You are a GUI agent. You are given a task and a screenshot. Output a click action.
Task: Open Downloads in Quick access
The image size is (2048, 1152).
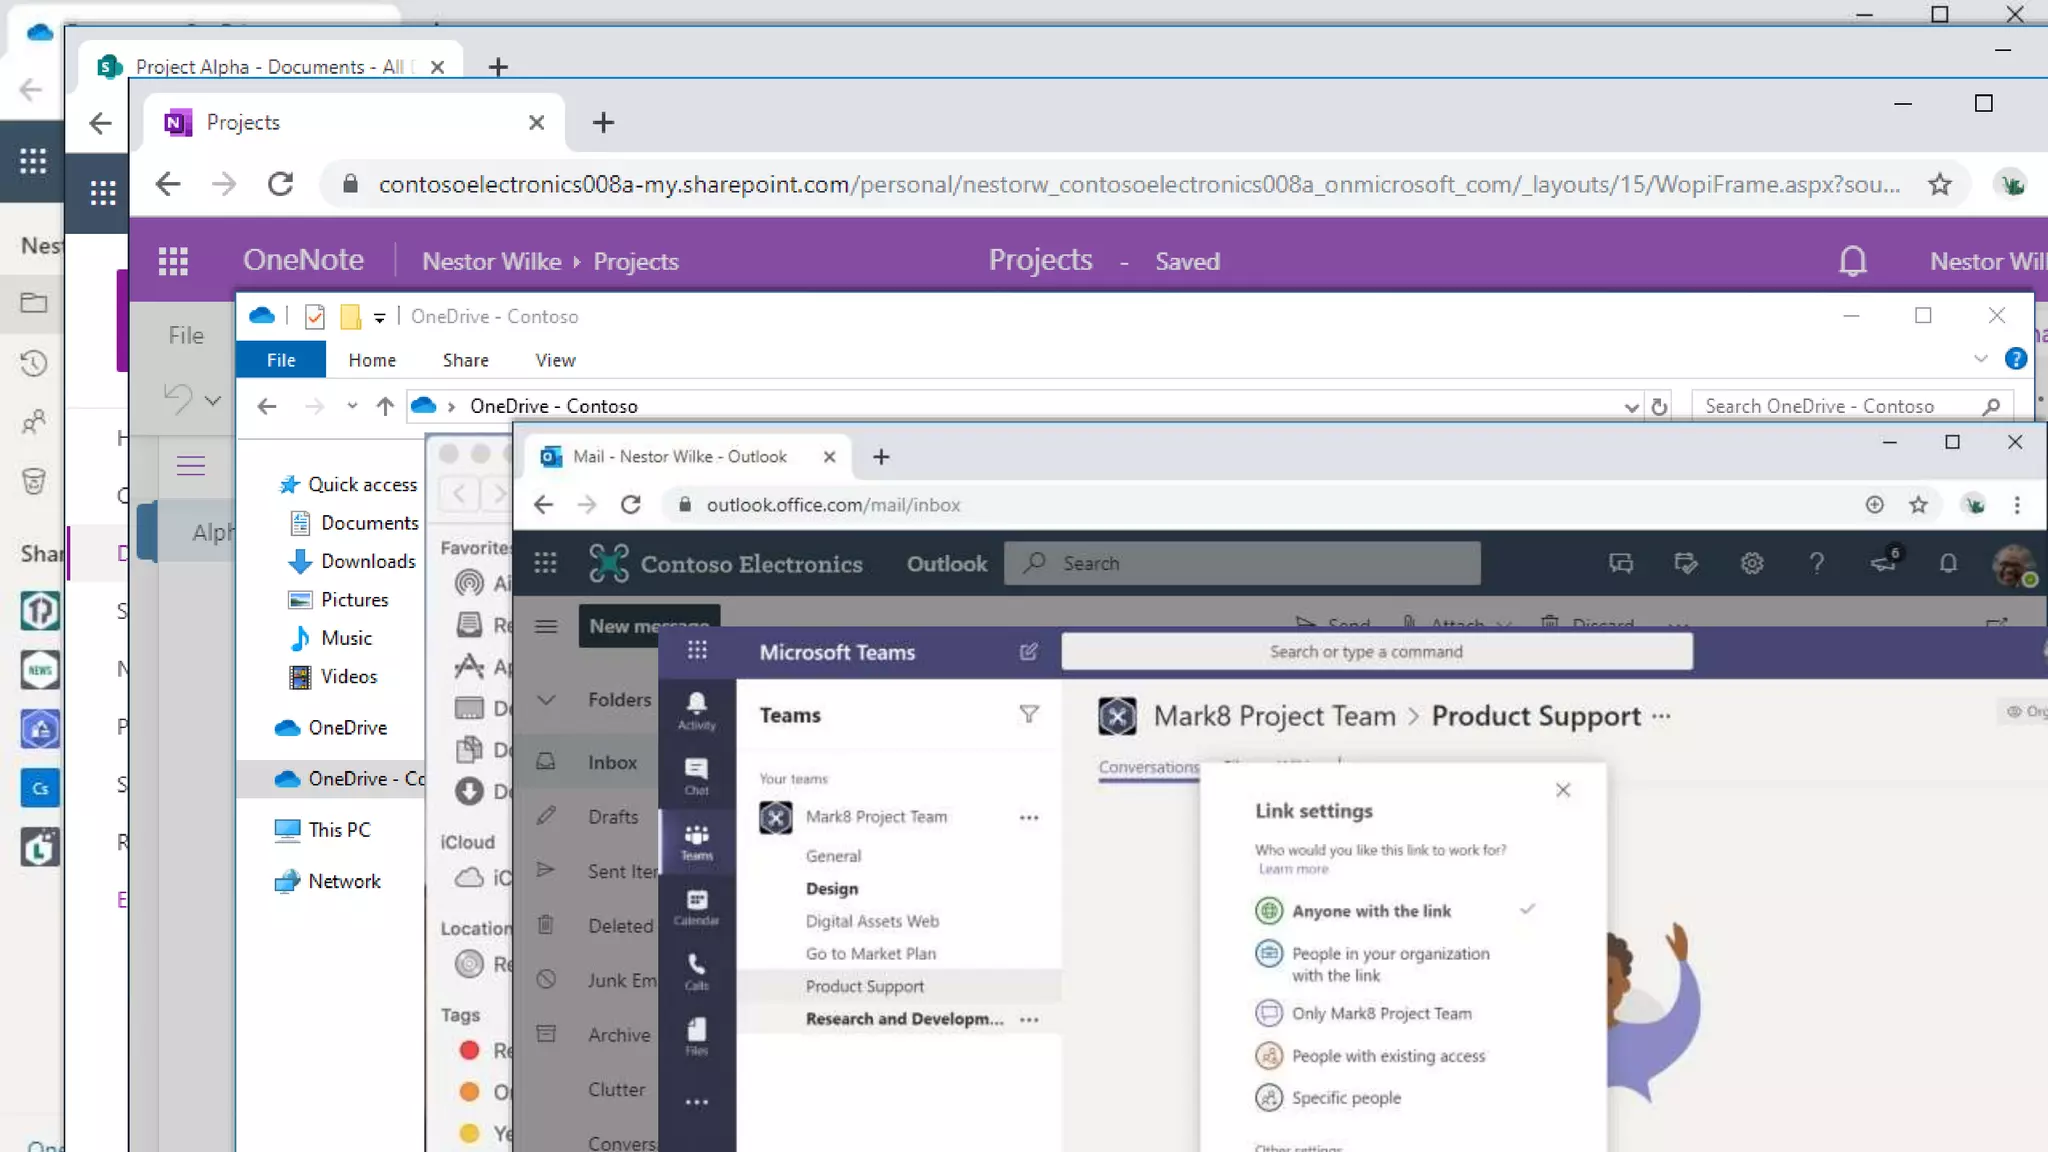click(367, 561)
